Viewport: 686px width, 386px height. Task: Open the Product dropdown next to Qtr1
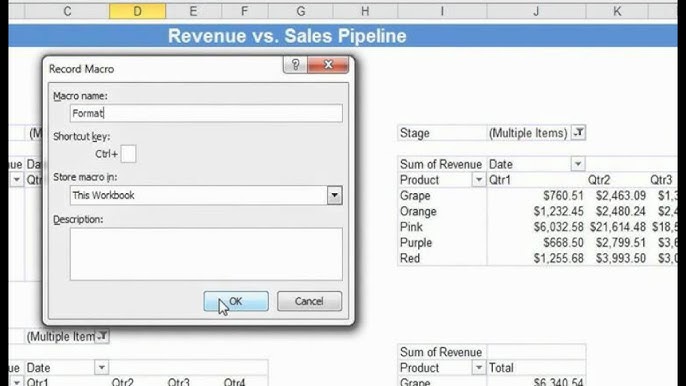point(479,180)
